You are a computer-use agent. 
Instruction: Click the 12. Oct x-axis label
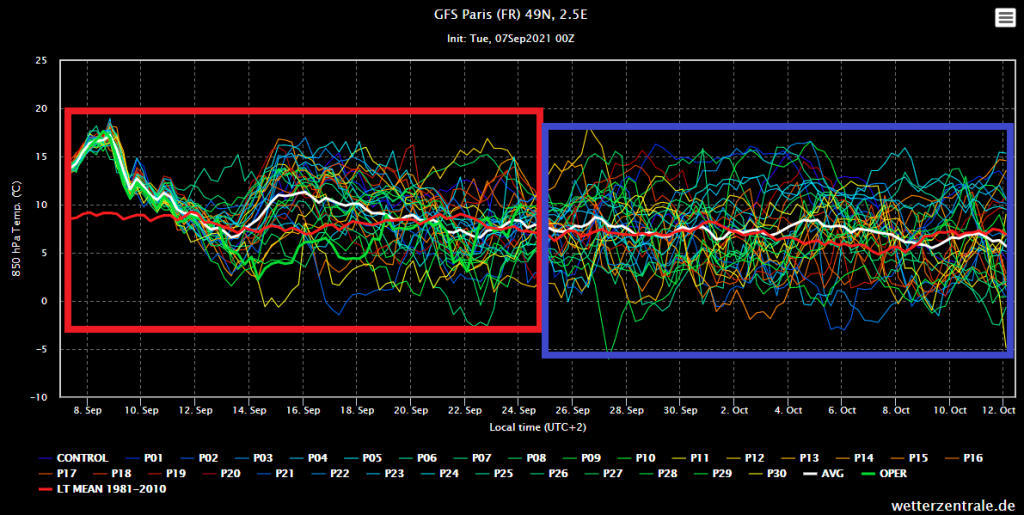(x=999, y=411)
